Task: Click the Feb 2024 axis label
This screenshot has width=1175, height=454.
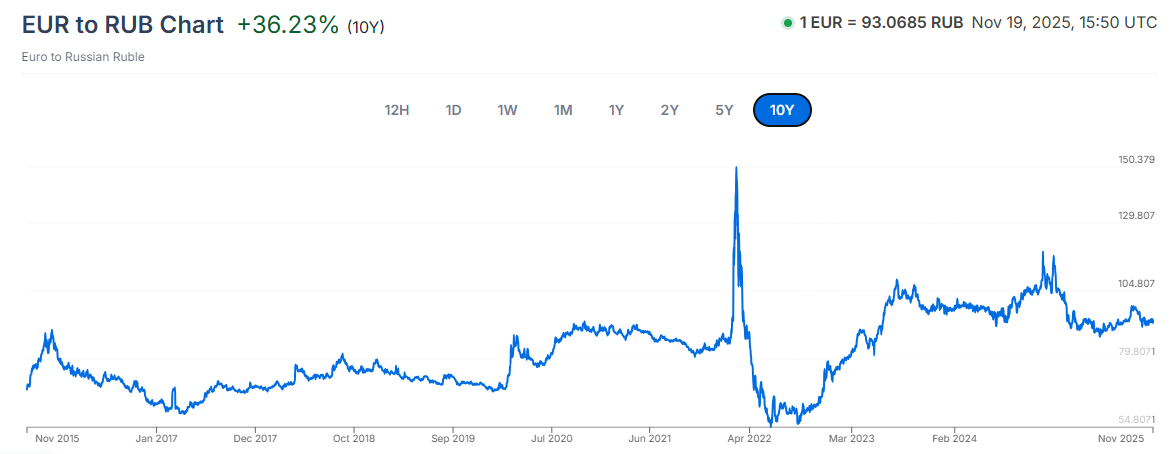Action: click(952, 438)
